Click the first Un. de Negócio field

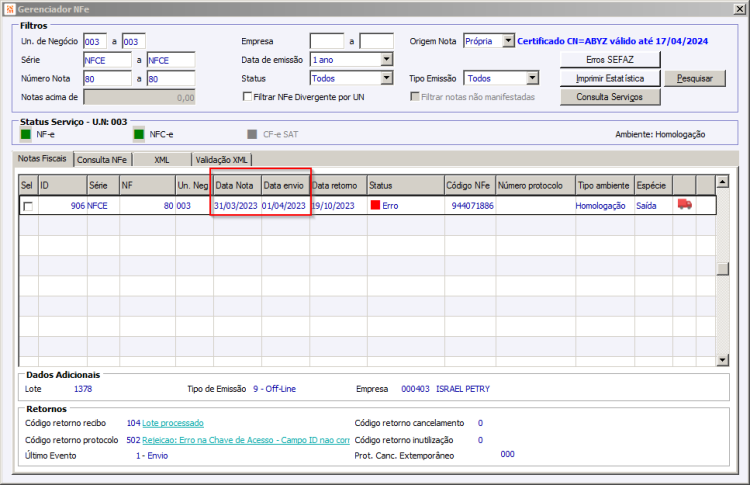pos(95,42)
